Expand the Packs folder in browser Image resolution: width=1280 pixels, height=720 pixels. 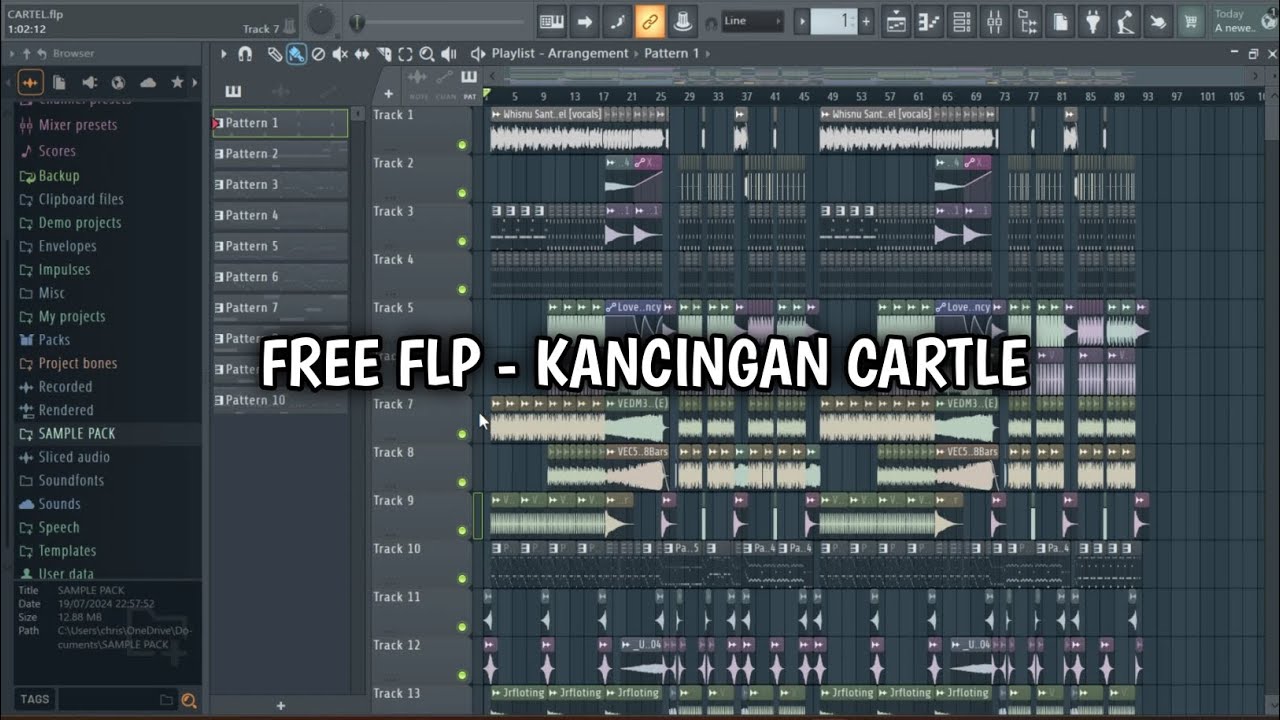pos(54,340)
